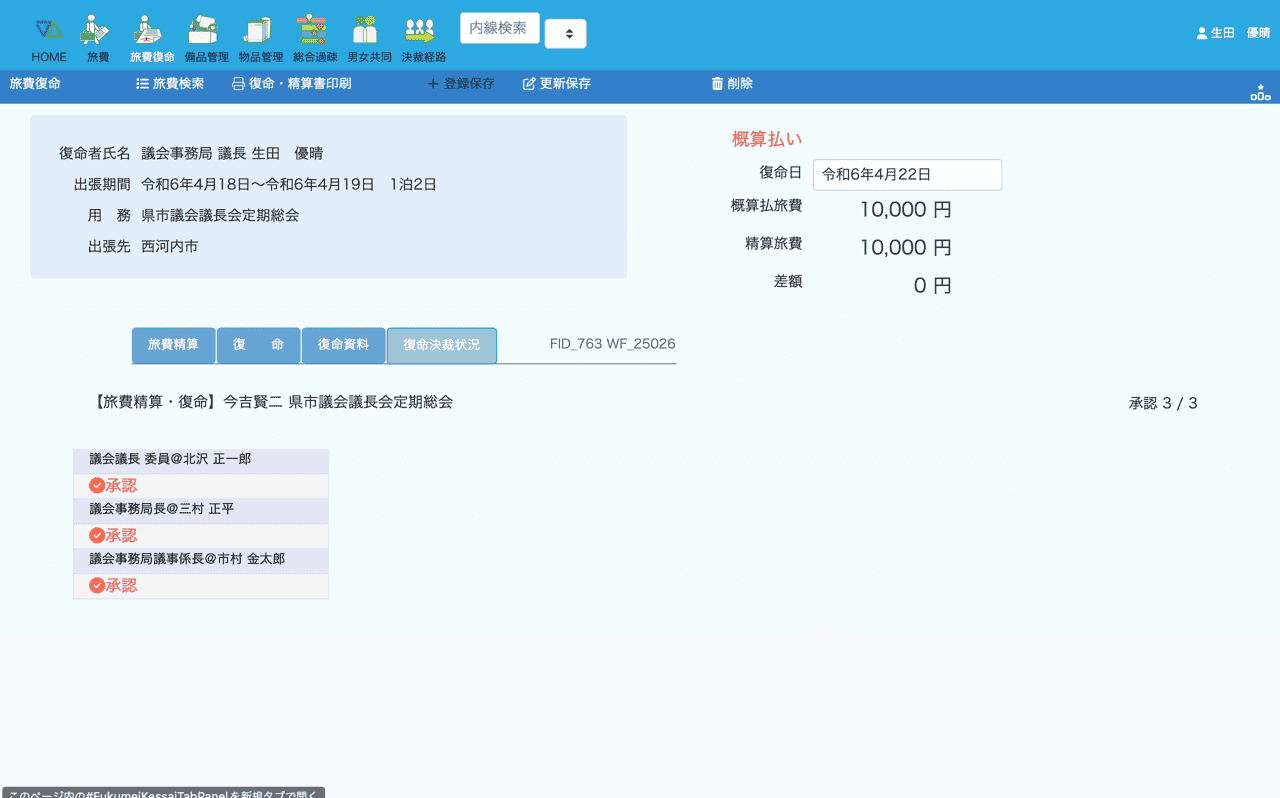The height and width of the screenshot is (798, 1280).
Task: Expand the dropdown next to 内線検索
Action: click(565, 33)
